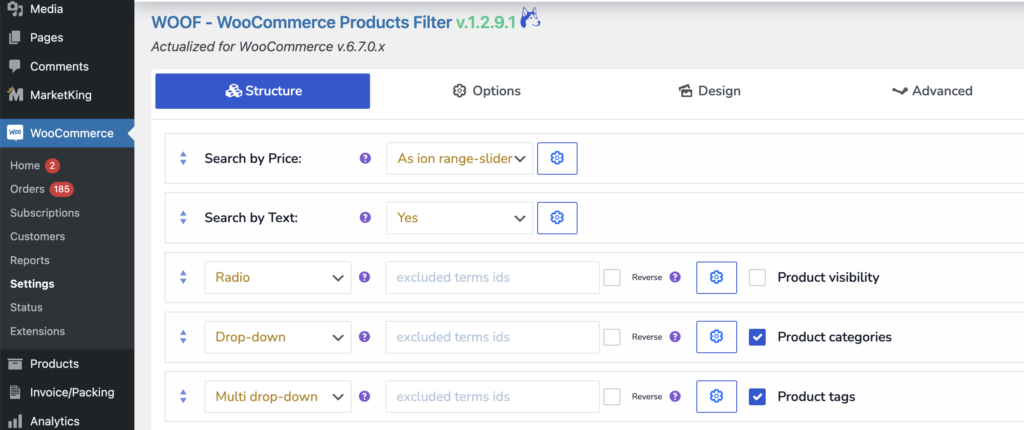Tick Reverse checkbox in Product tags row
1024x430 pixels.
pos(612,397)
